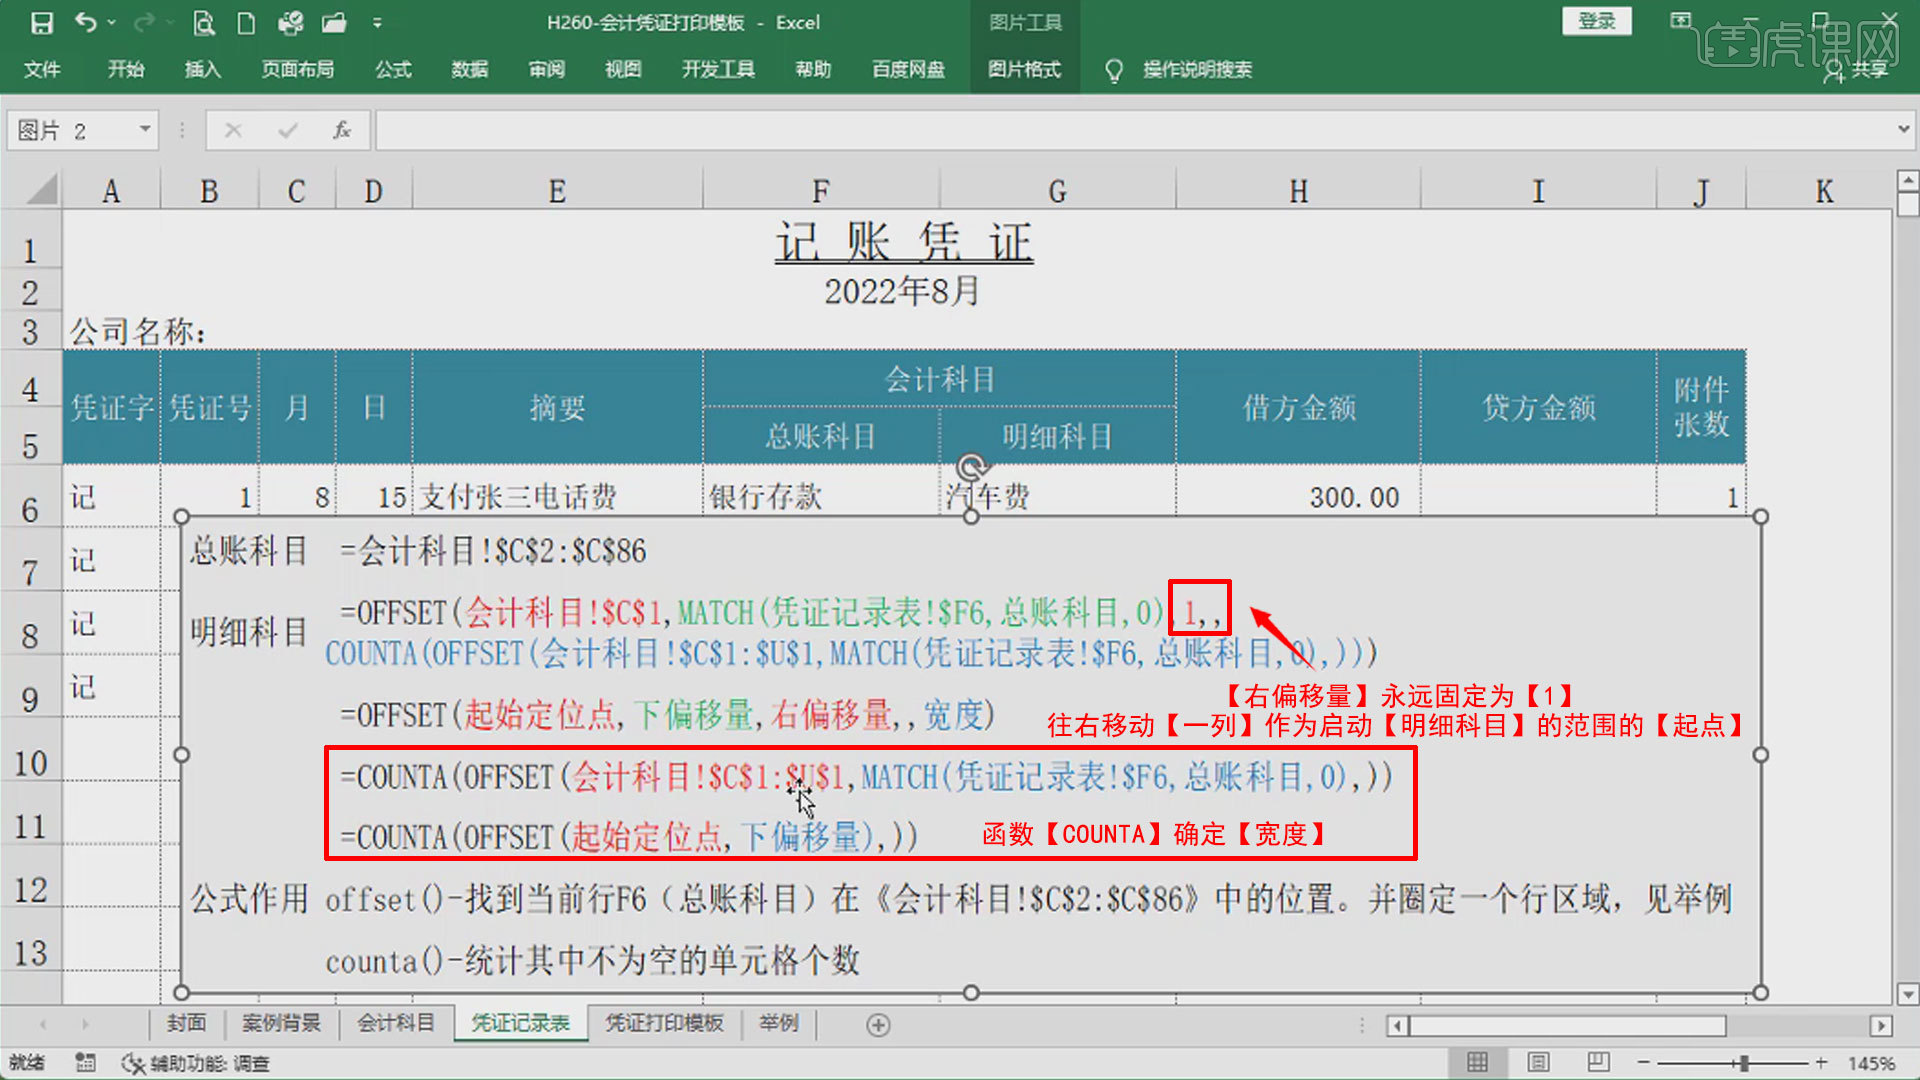Expand the Name Box dropdown showing 图片 2

click(x=145, y=129)
